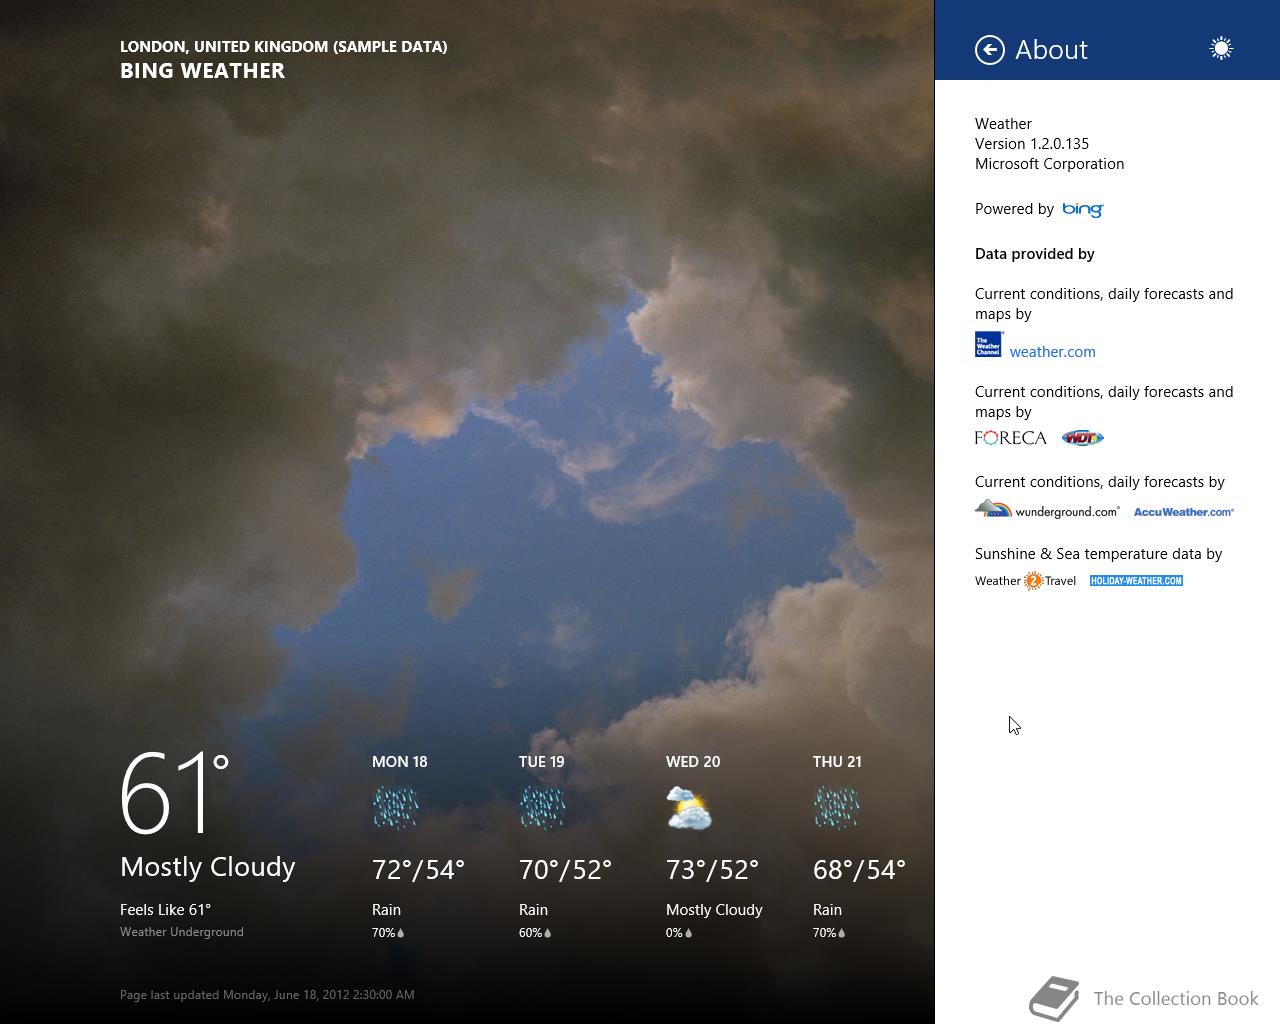Open the wunderground.com logo link

(x=1047, y=510)
